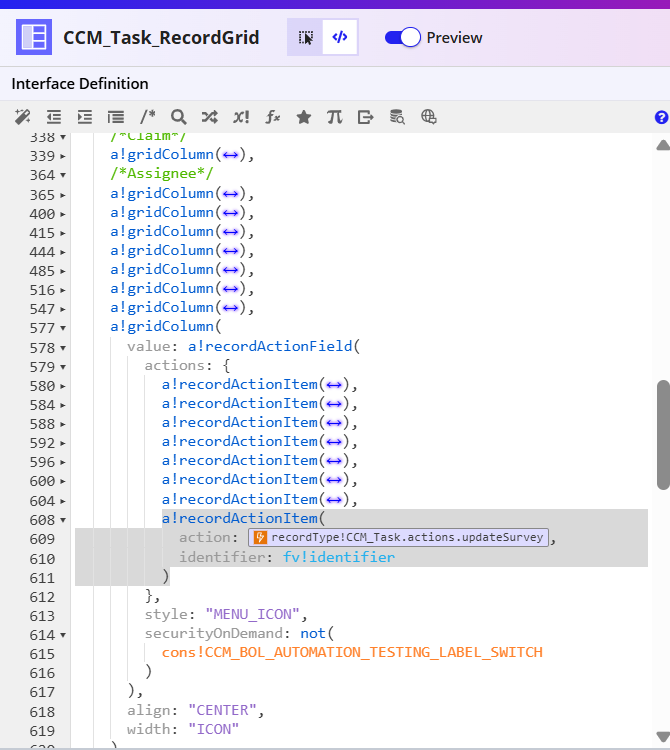Click the record action icon in updateSurvey chip
This screenshot has height=750, width=670.
(260, 537)
